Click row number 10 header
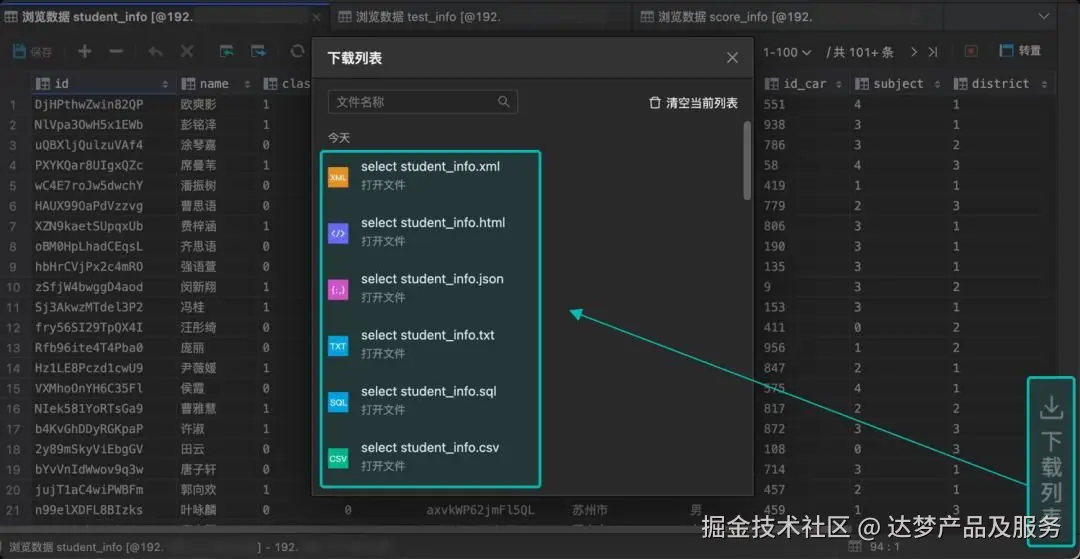1080x559 pixels. coord(13,287)
